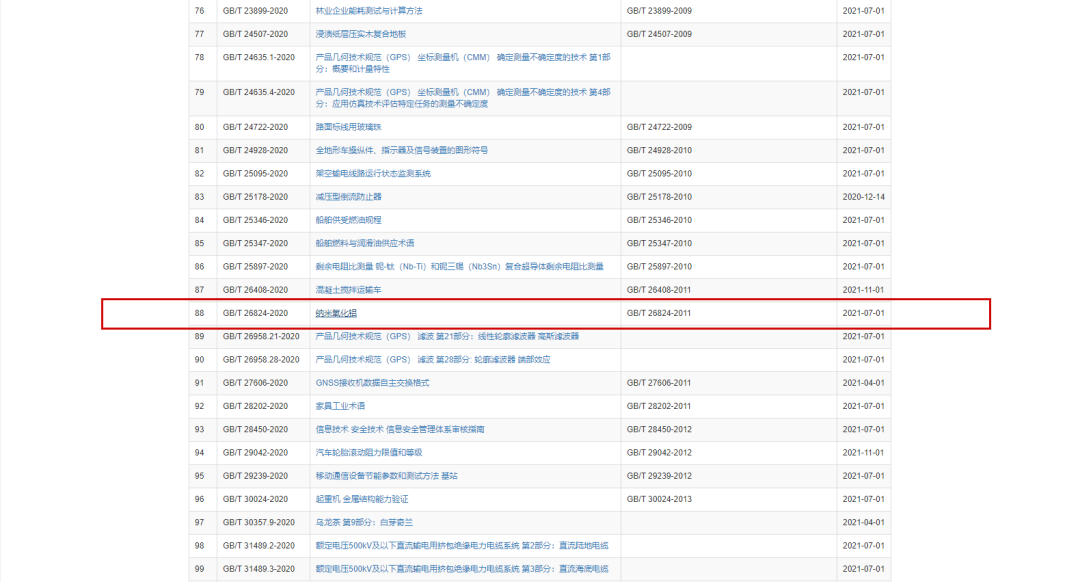This screenshot has height=582, width=1080.
Task: Click the 浸渍纸层压实木复合地板 standard title
Action: click(361, 34)
